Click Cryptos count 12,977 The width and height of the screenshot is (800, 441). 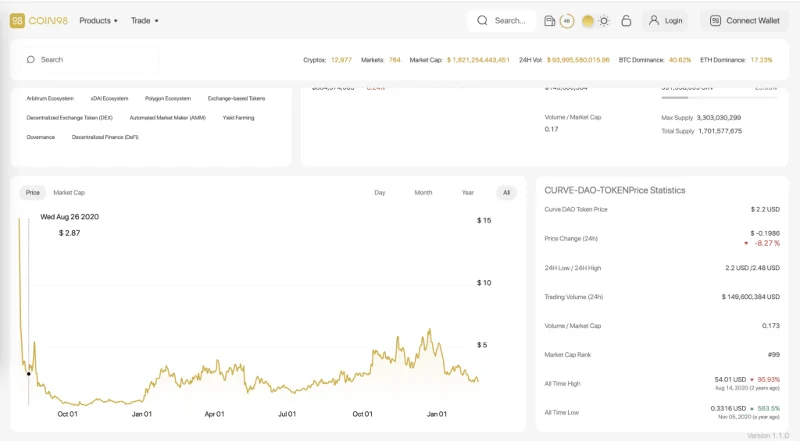tap(341, 60)
